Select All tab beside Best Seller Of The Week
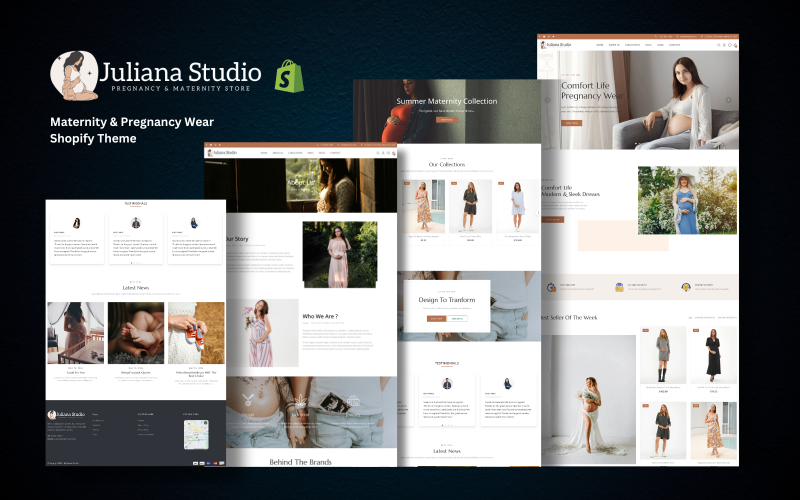This screenshot has width=800, height=500. point(690,317)
